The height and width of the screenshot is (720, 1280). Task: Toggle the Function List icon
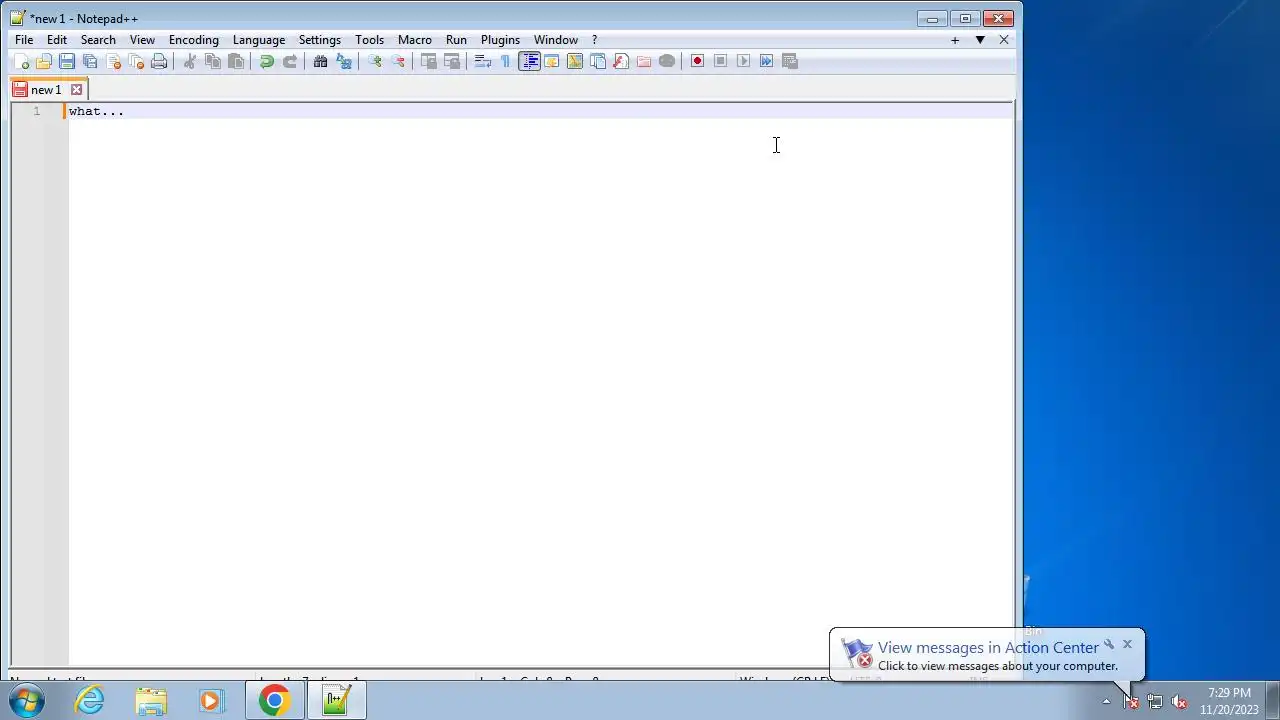tap(621, 61)
